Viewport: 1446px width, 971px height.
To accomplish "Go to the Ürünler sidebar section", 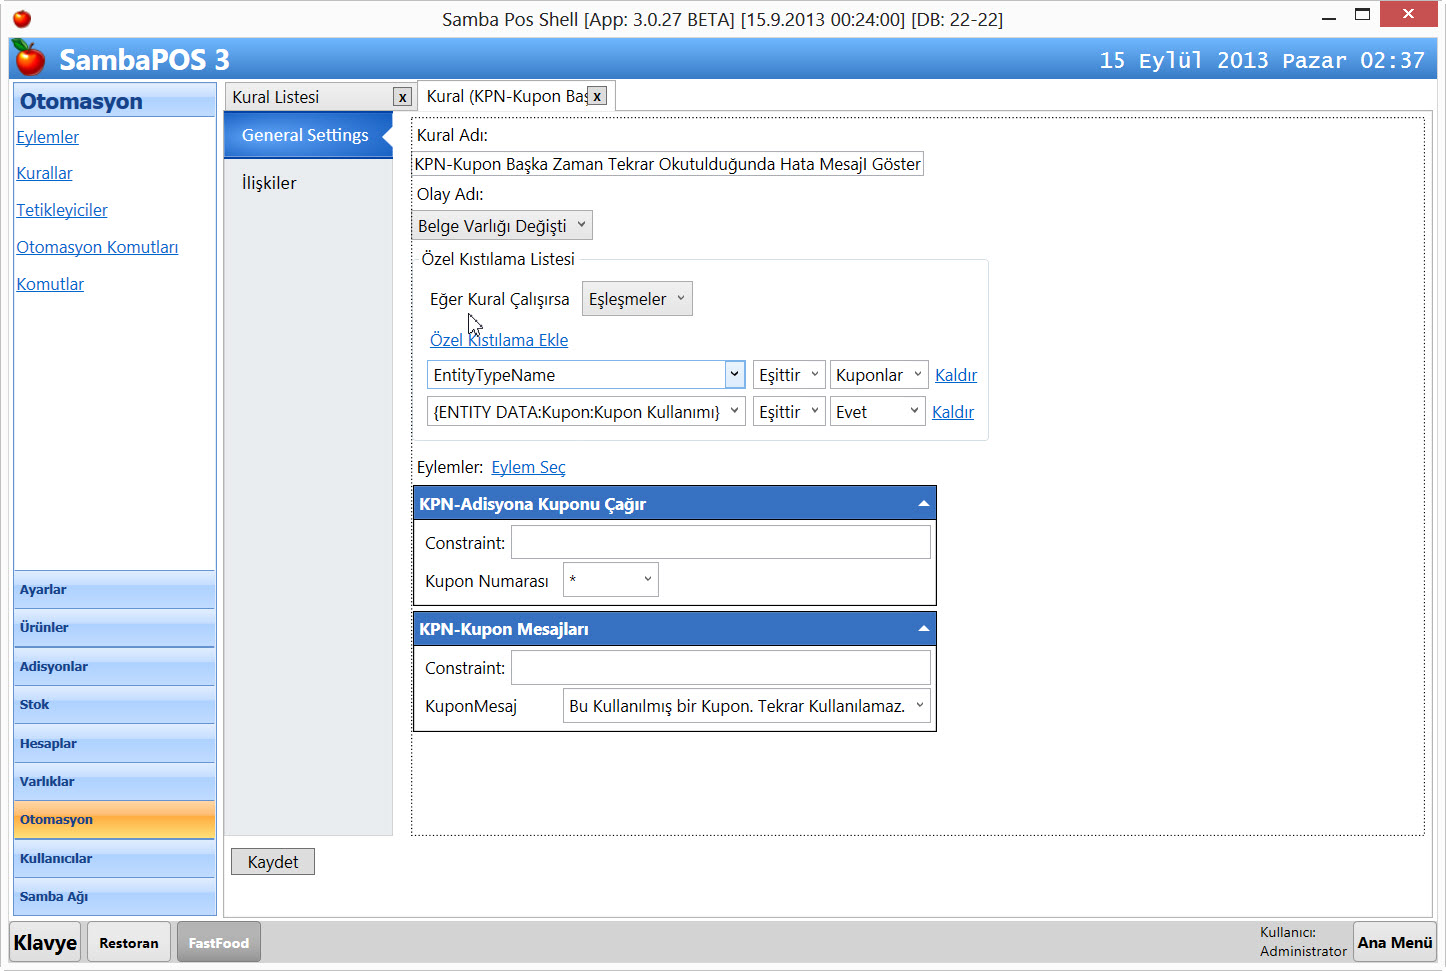I will [114, 628].
